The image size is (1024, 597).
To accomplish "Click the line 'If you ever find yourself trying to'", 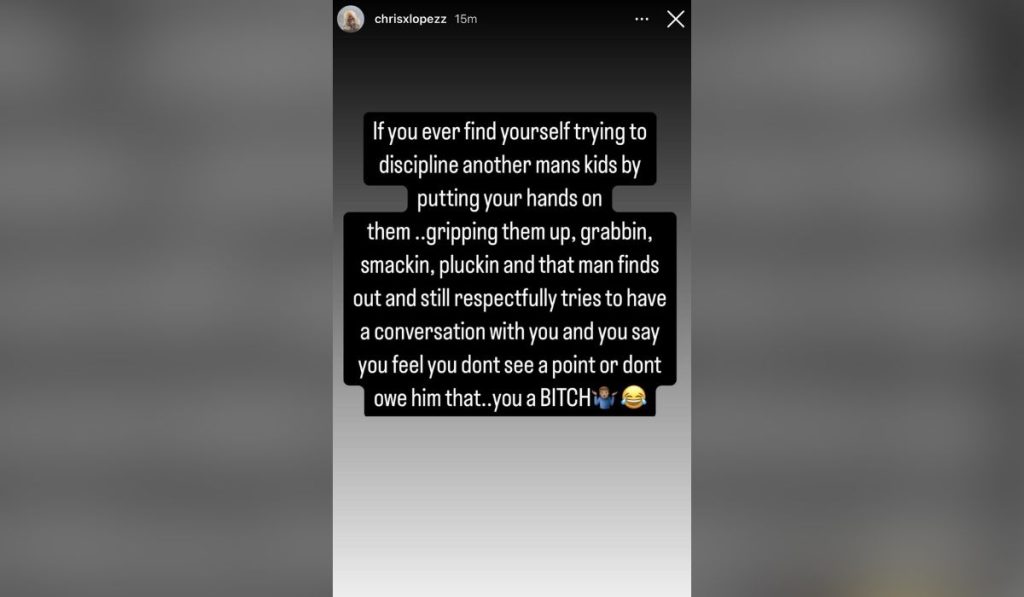I will (509, 132).
